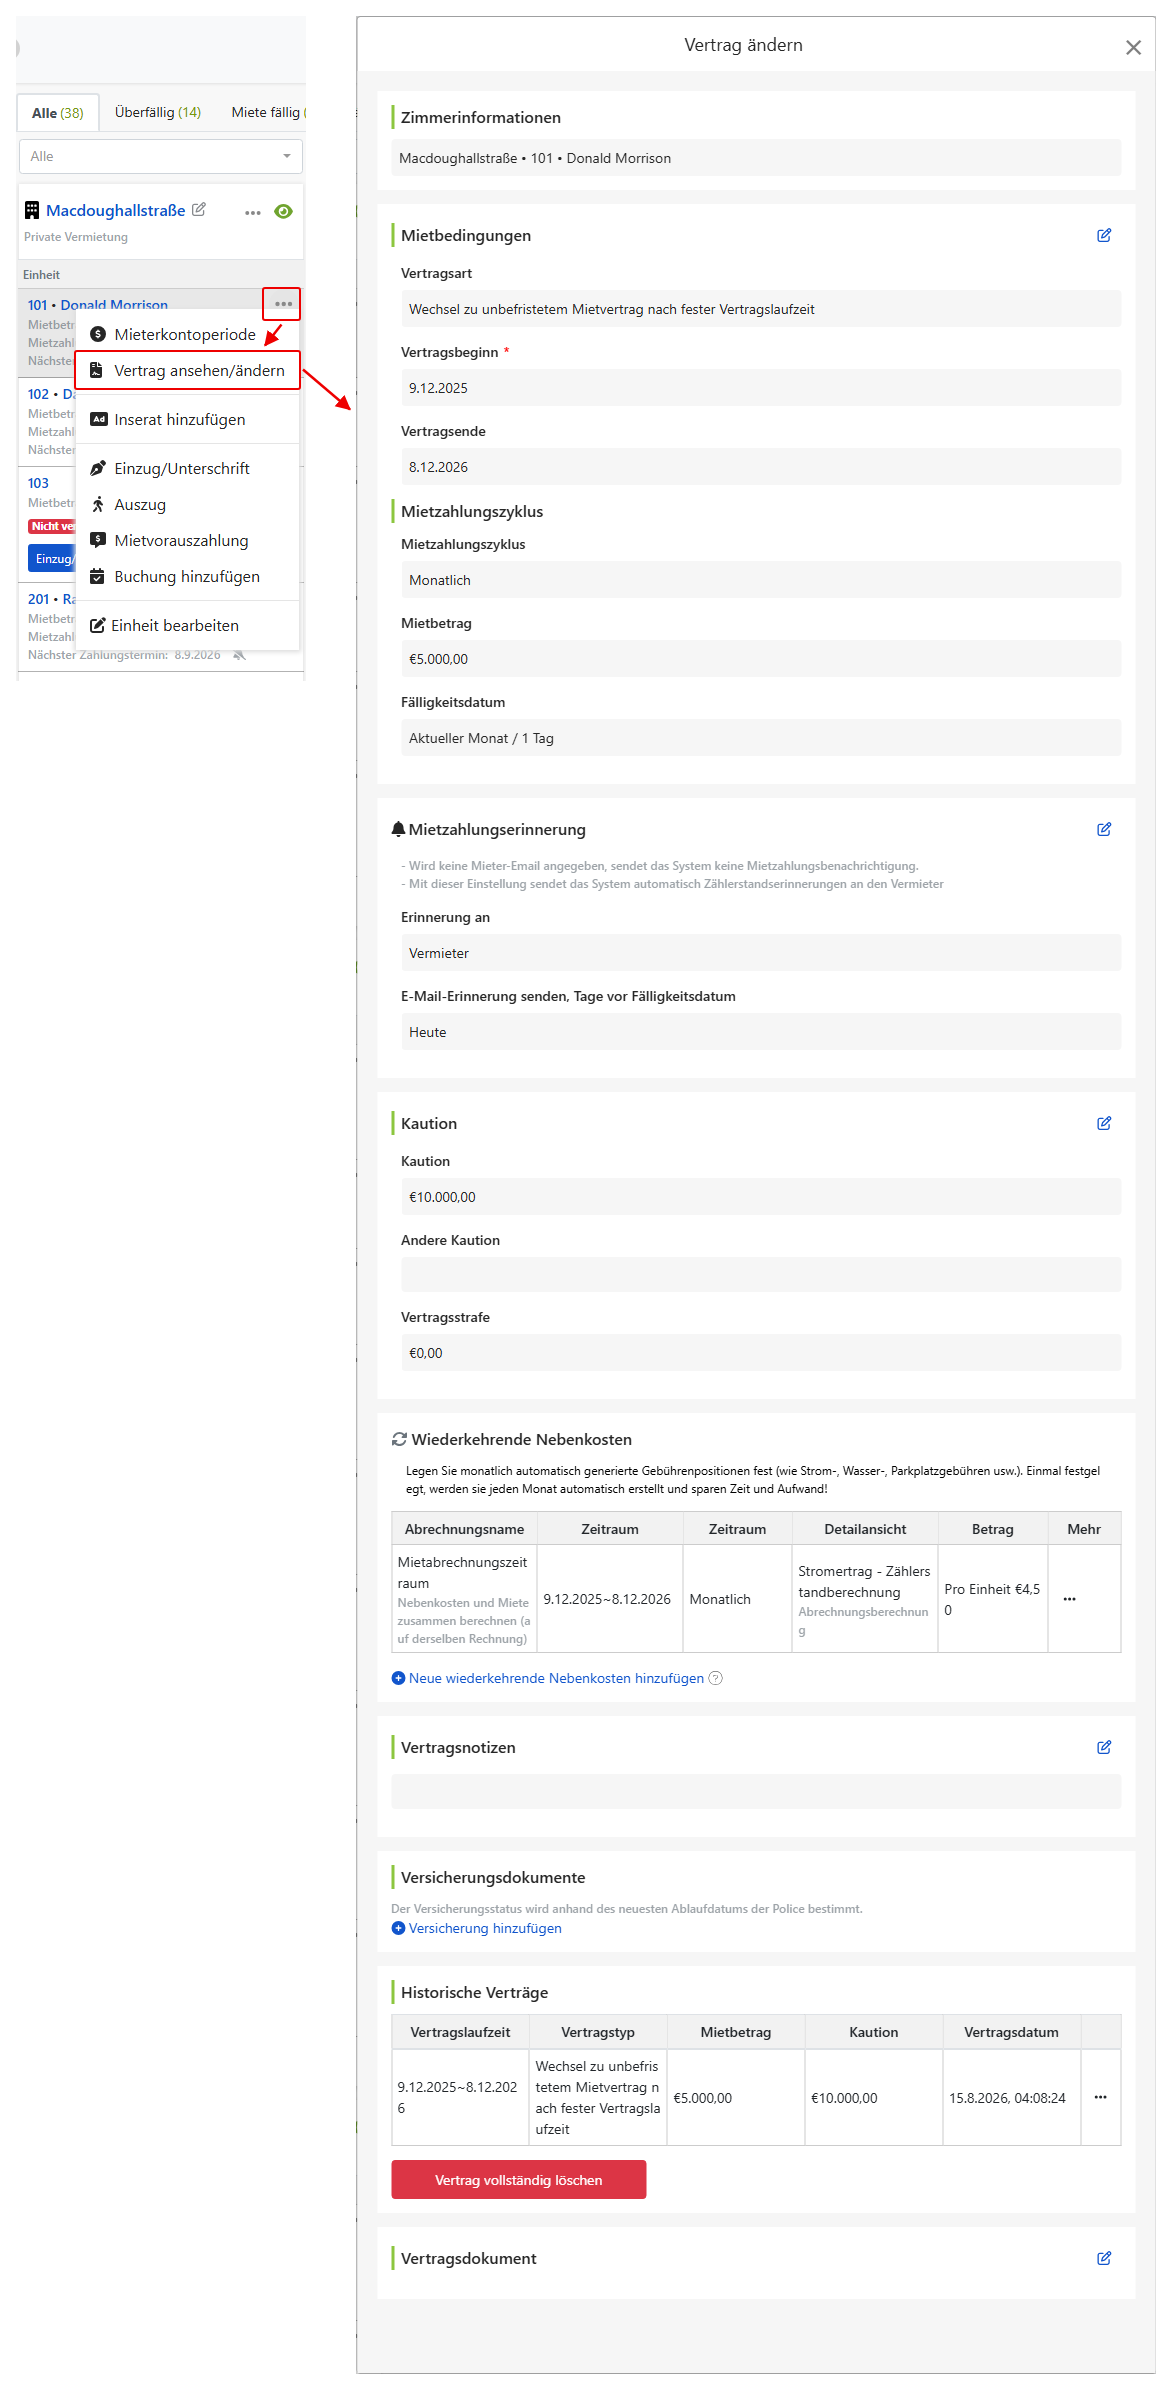
Task: Toggle Macdoughallstraße visibility eye icon
Action: (283, 211)
